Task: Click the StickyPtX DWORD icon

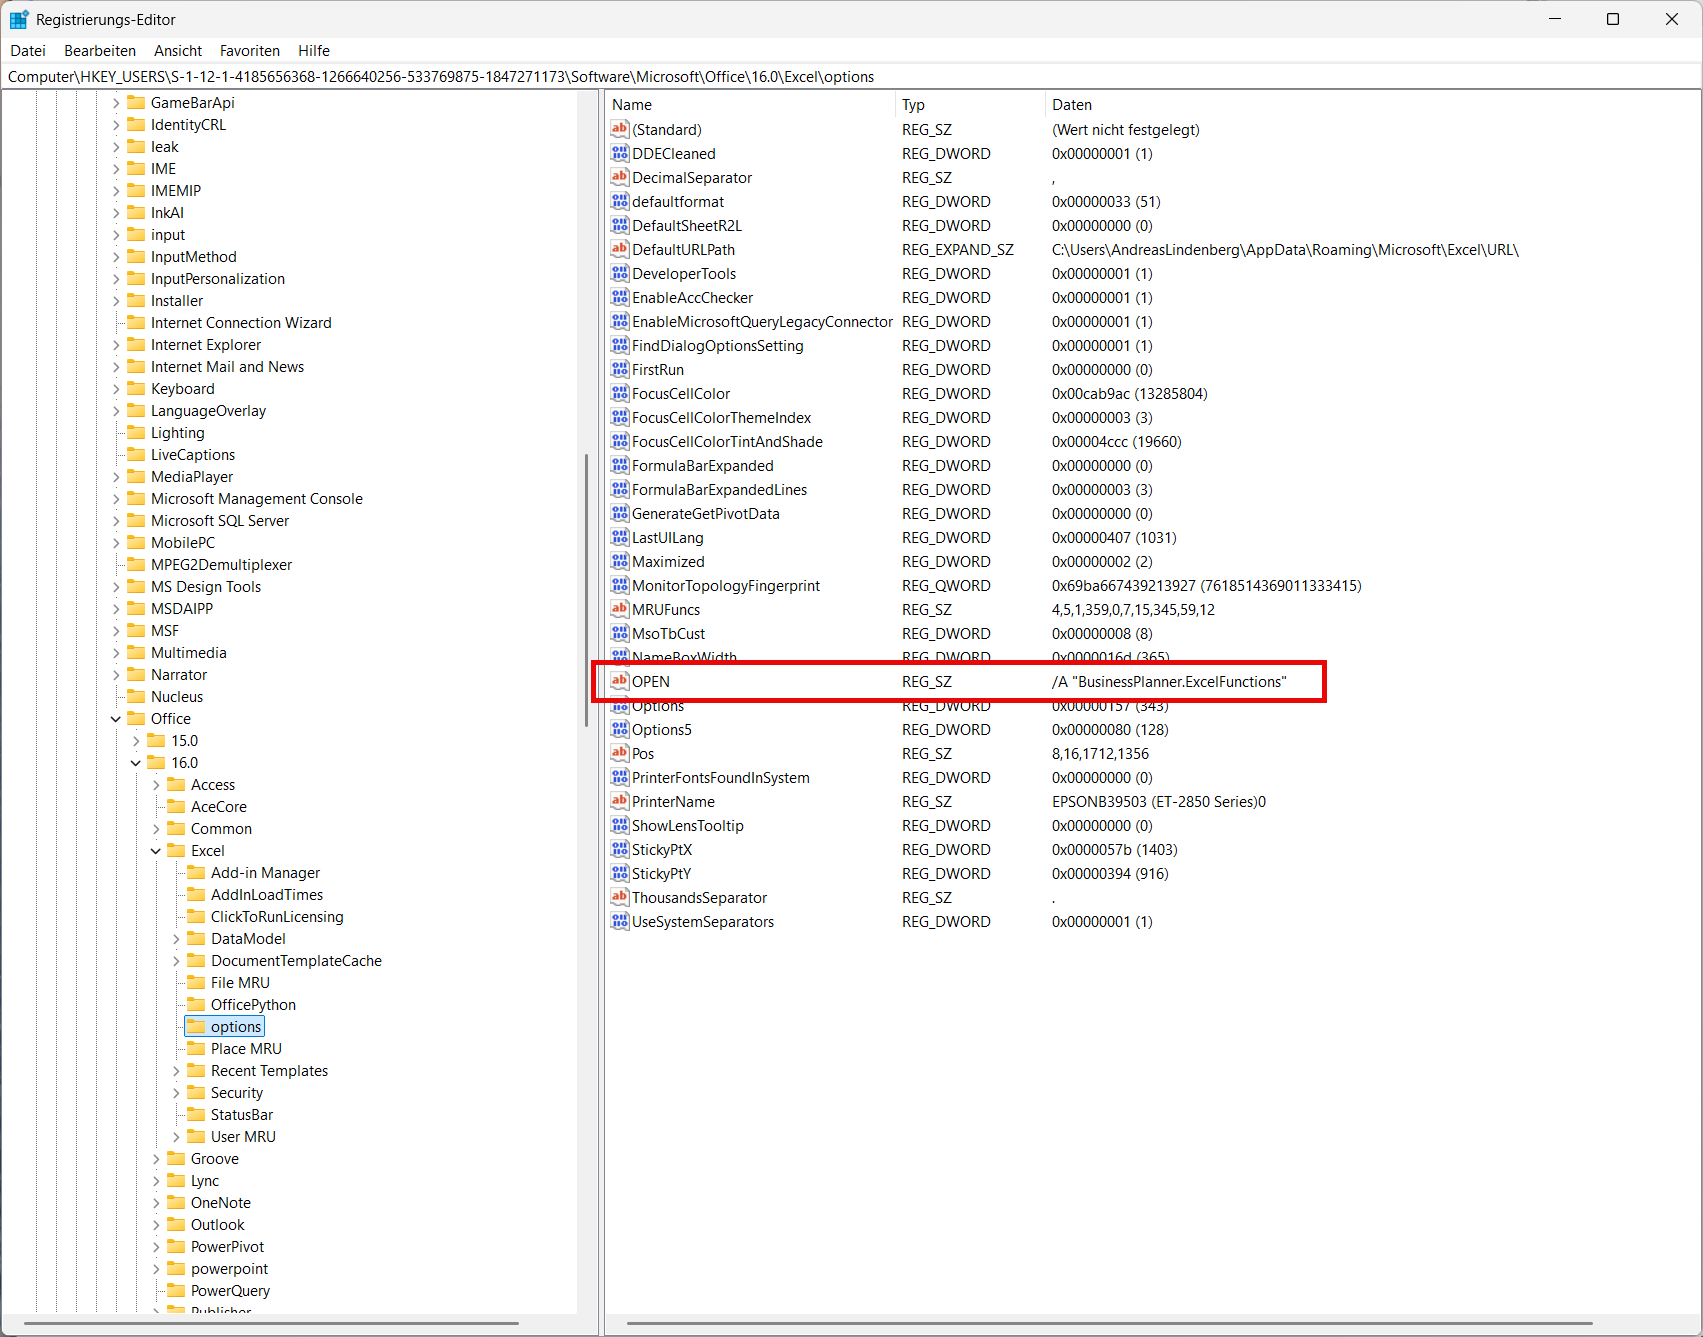Action: [x=620, y=849]
